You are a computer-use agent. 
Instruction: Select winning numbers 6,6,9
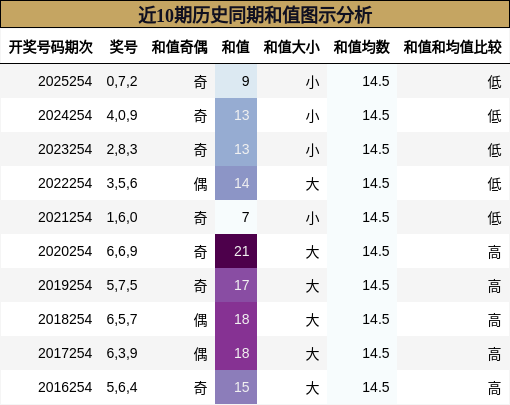pos(122,252)
